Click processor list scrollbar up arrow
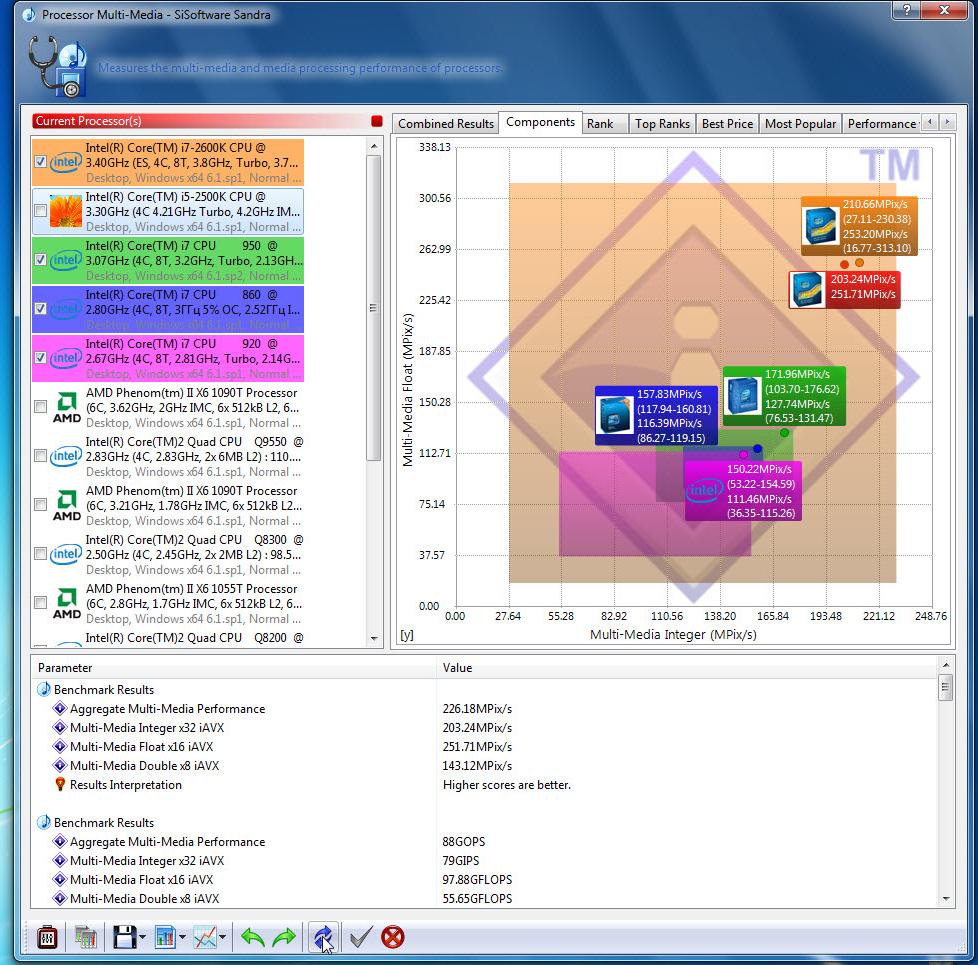The image size is (978, 965). (374, 146)
